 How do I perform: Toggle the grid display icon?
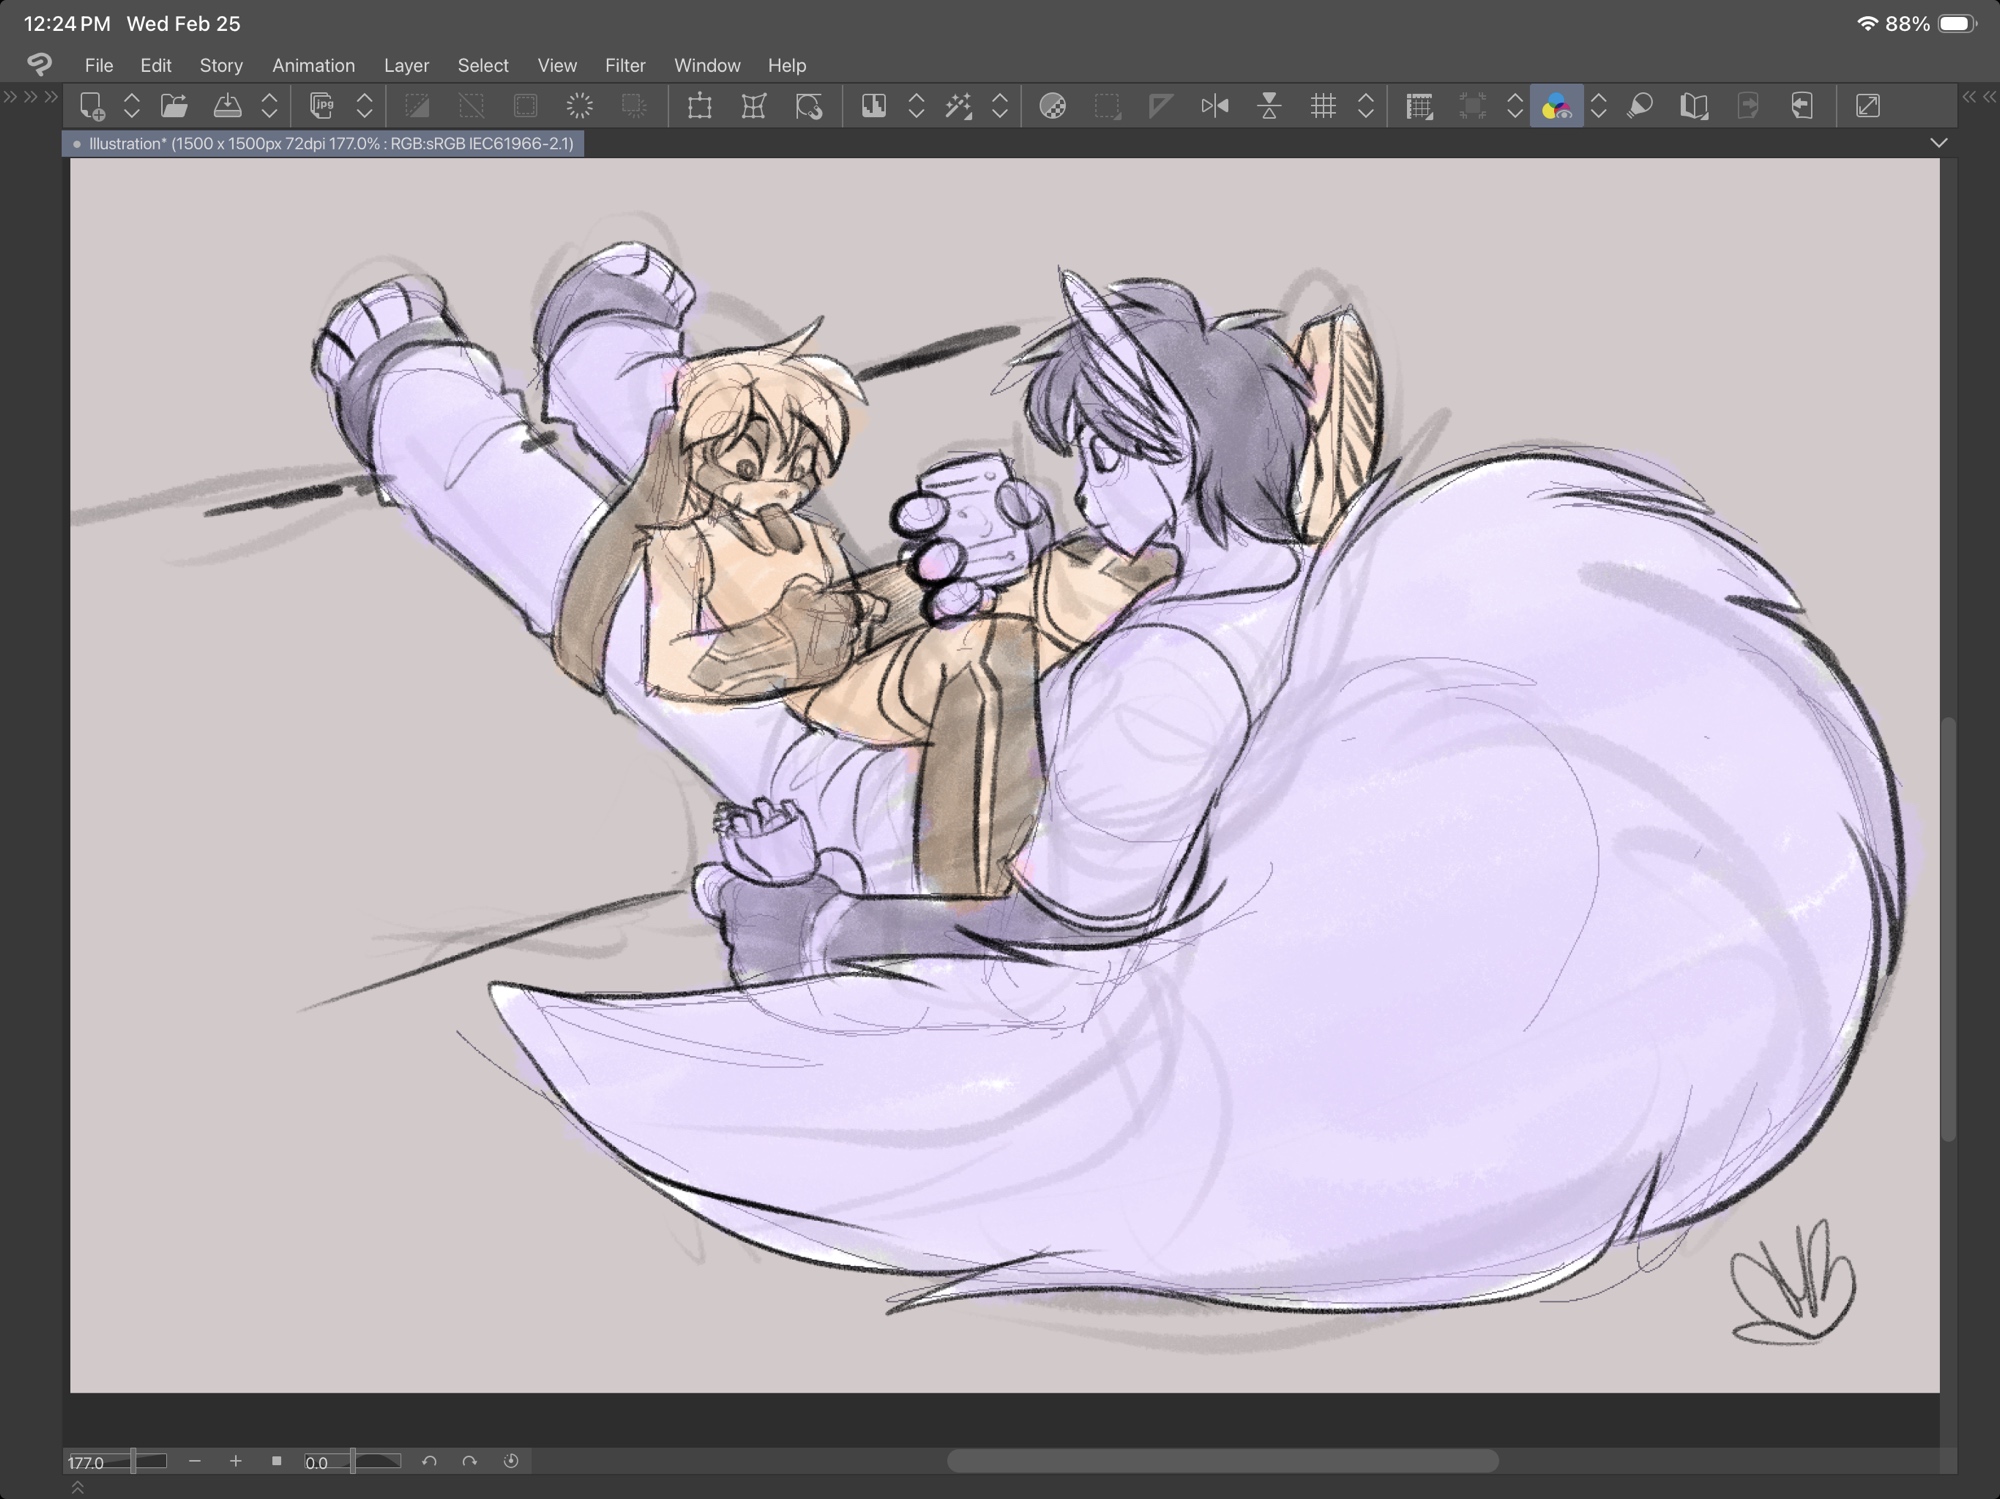(1323, 106)
